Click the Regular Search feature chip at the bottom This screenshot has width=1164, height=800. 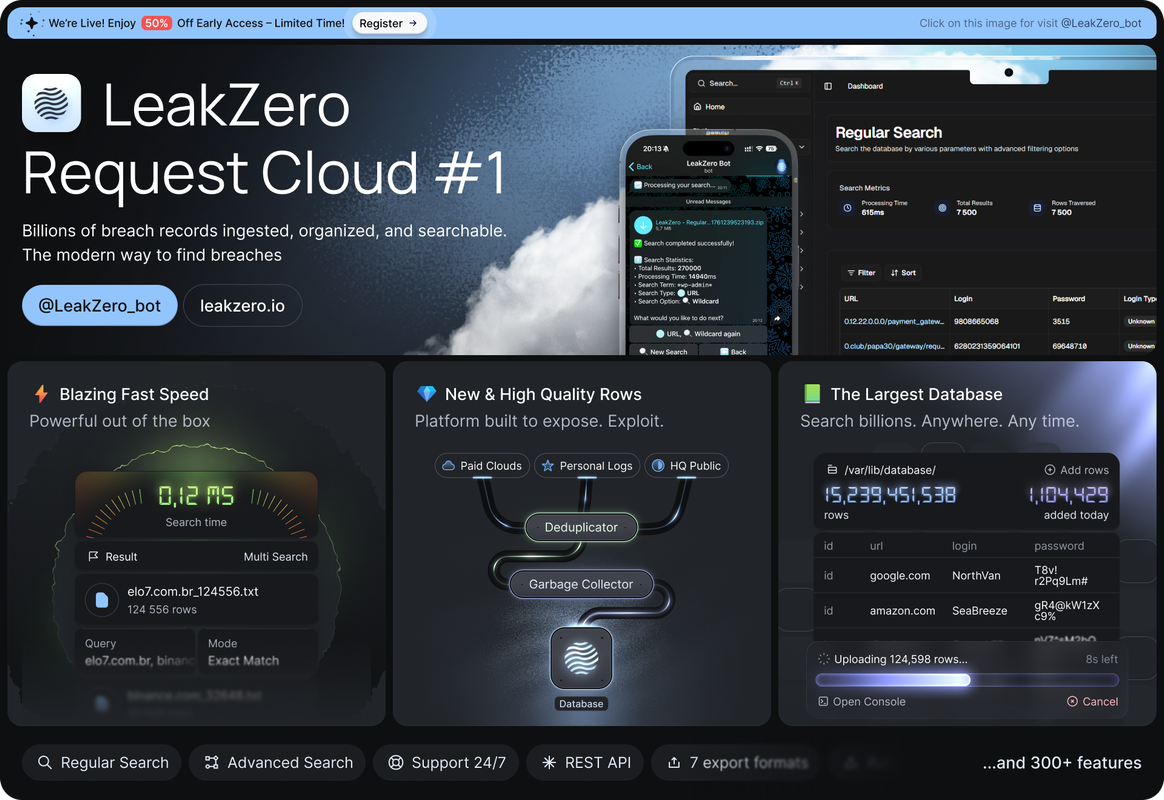tap(102, 762)
